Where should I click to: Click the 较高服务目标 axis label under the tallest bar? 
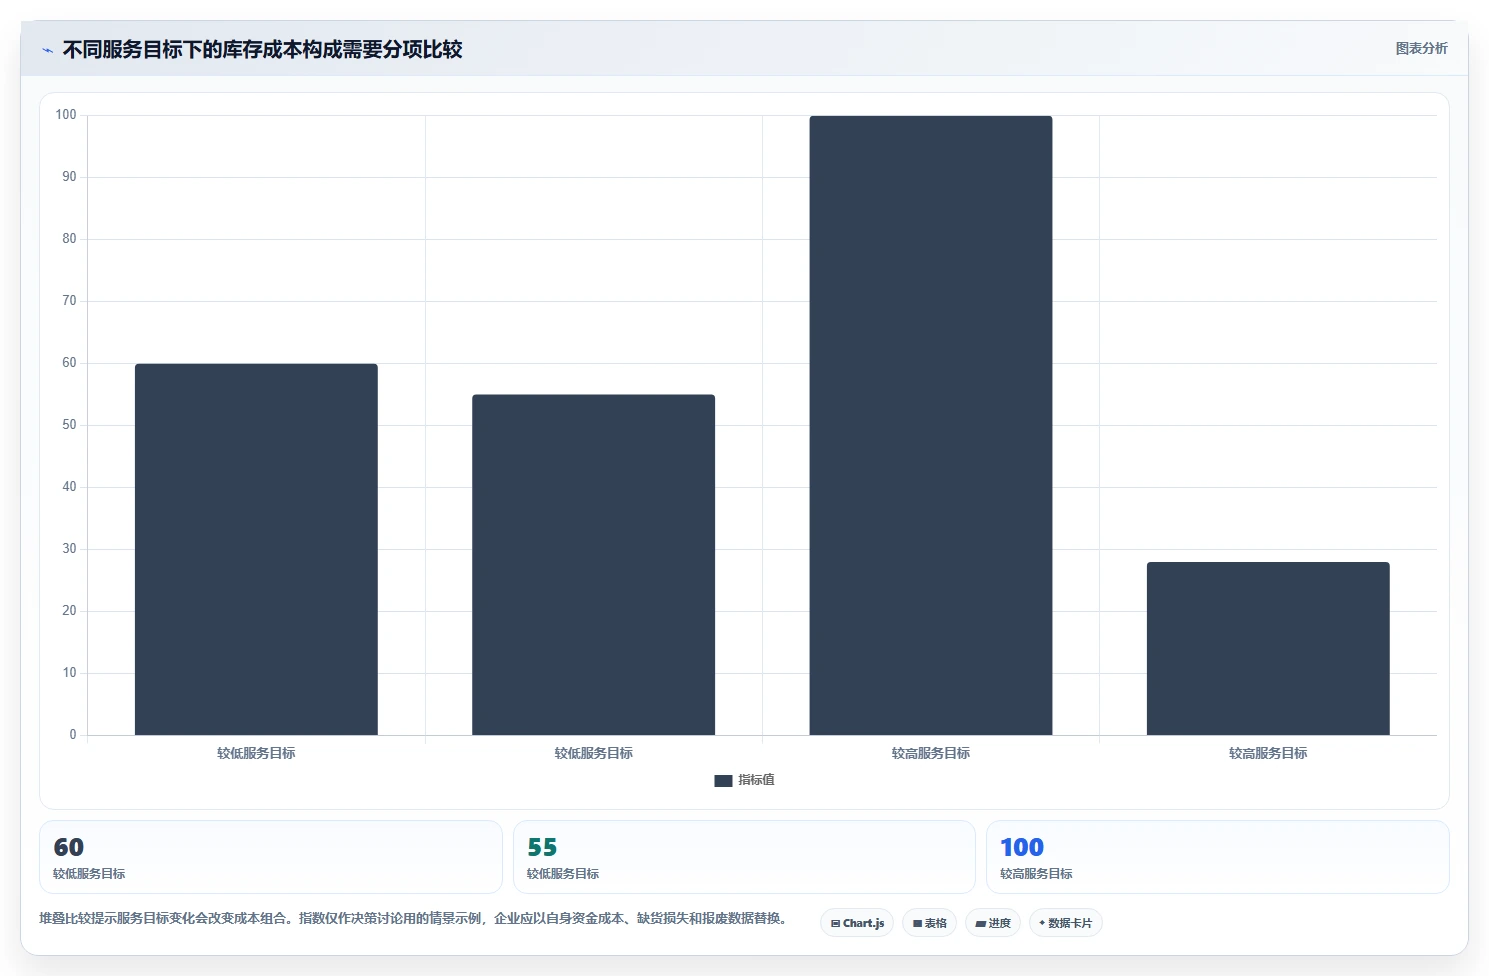tap(931, 753)
